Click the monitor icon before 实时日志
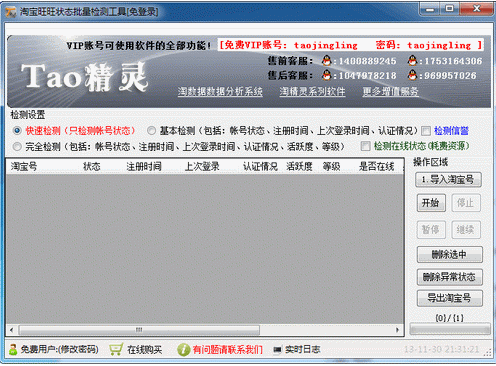 [277, 350]
